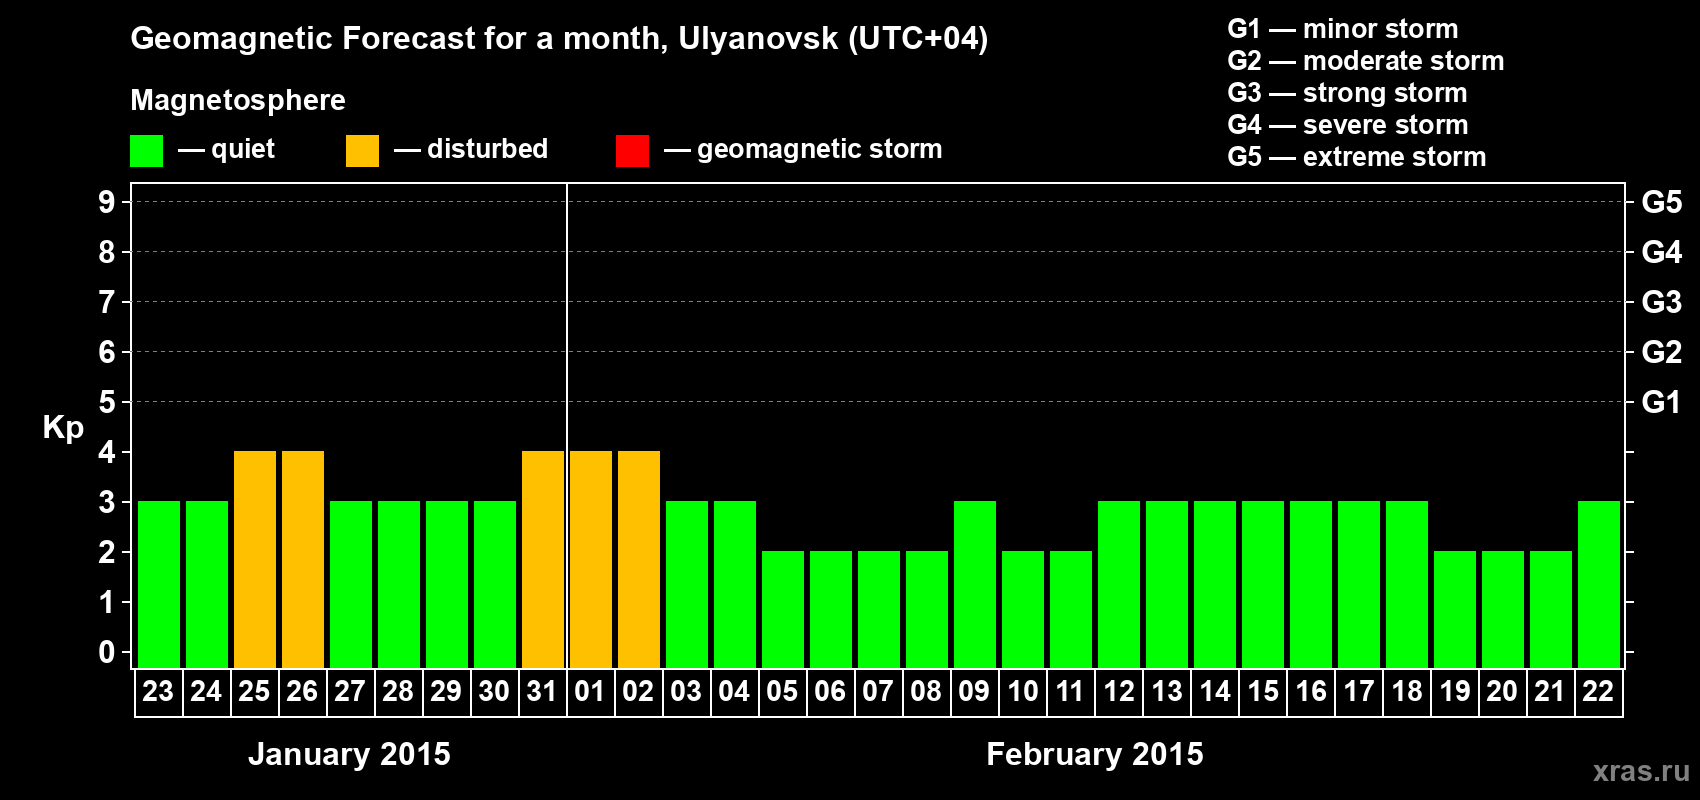Image resolution: width=1700 pixels, height=800 pixels.
Task: Click date label 16 on the axis
Action: point(1310,692)
